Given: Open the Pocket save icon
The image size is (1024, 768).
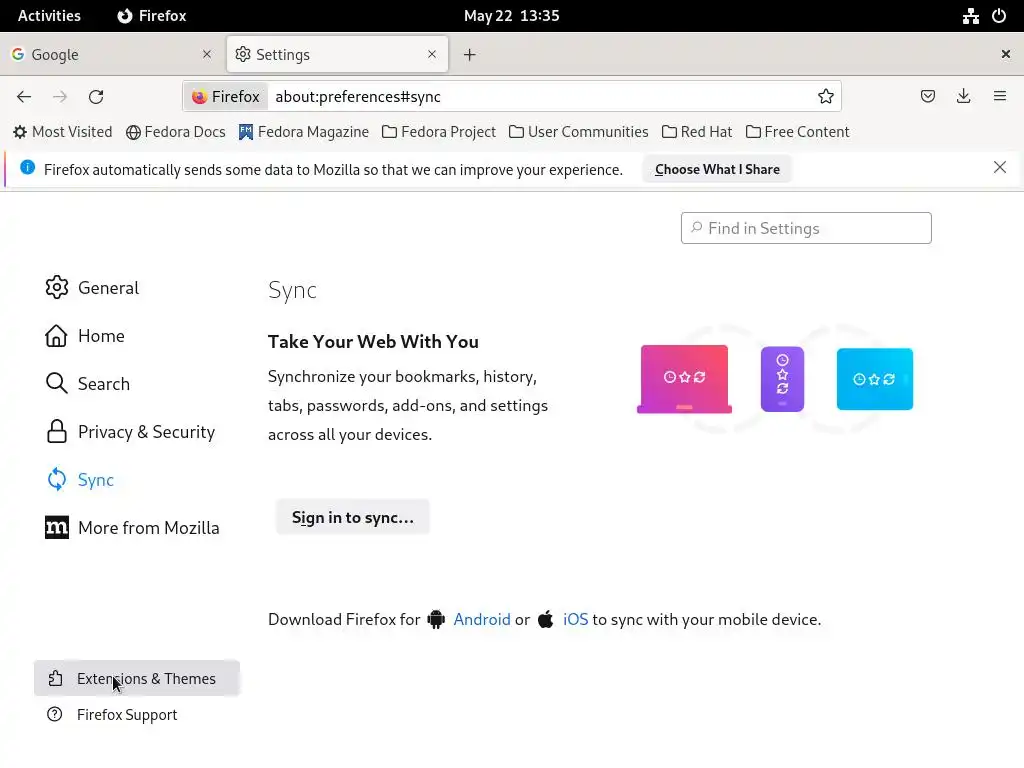Looking at the screenshot, I should point(927,97).
